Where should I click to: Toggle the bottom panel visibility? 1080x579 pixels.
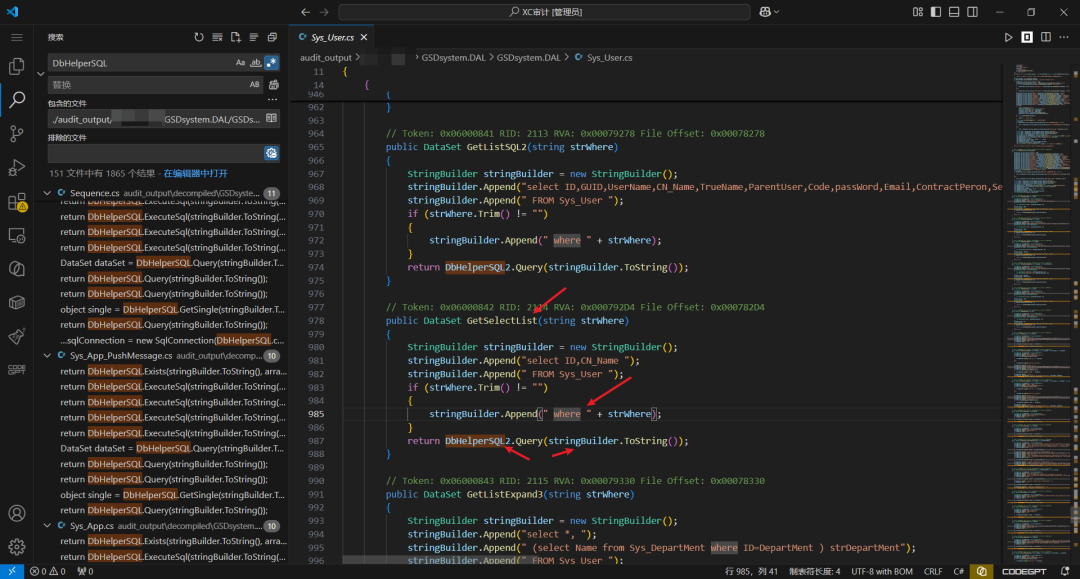954,12
